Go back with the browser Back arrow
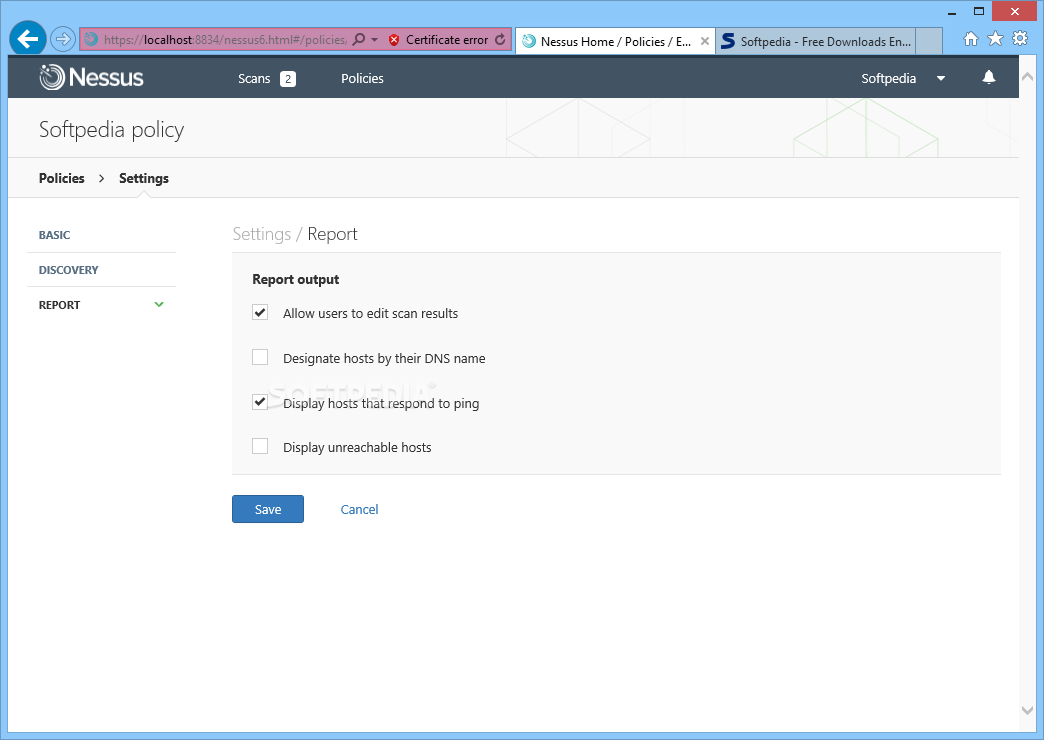Viewport: 1044px width, 740px height. pyautogui.click(x=28, y=39)
